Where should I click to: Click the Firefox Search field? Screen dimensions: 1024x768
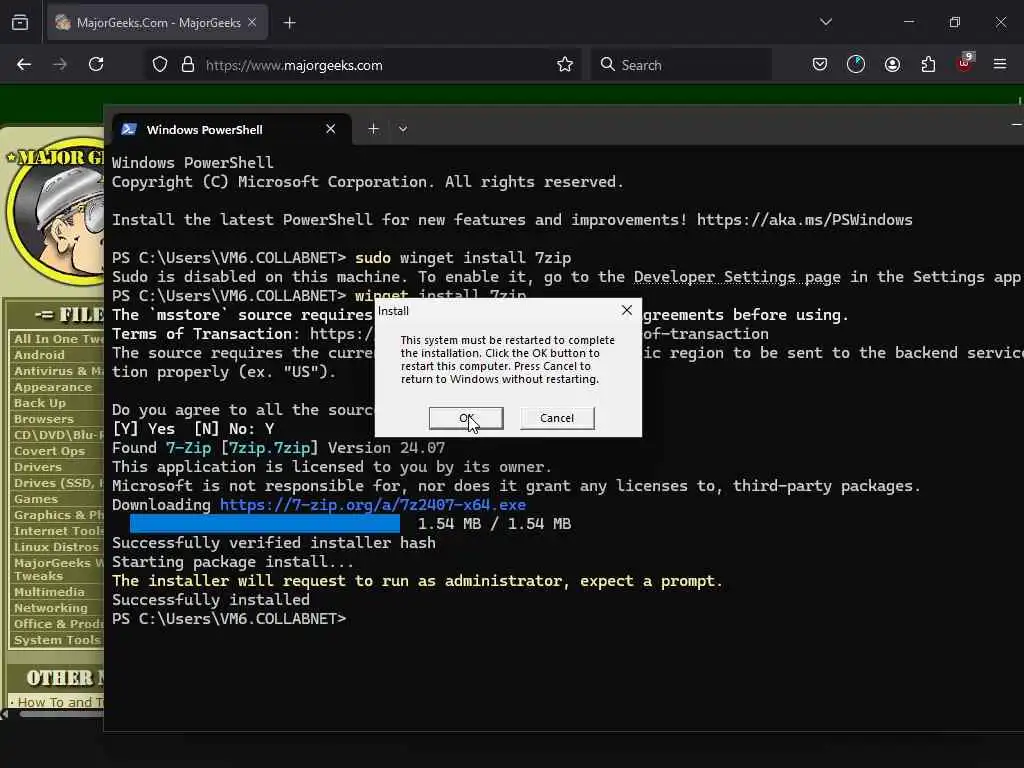click(682, 65)
